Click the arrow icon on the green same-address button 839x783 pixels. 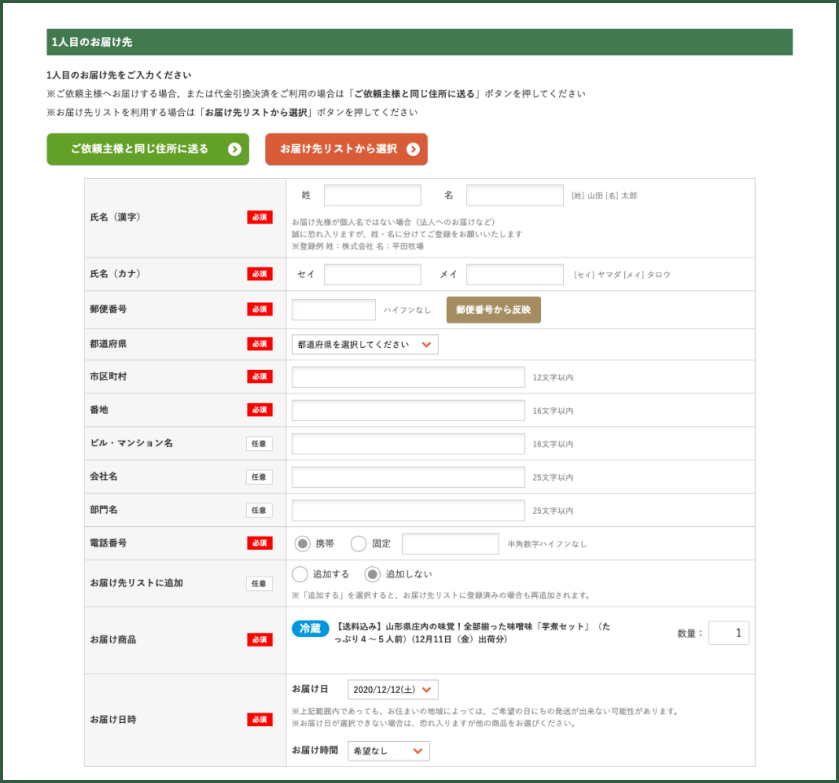pyautogui.click(x=234, y=149)
